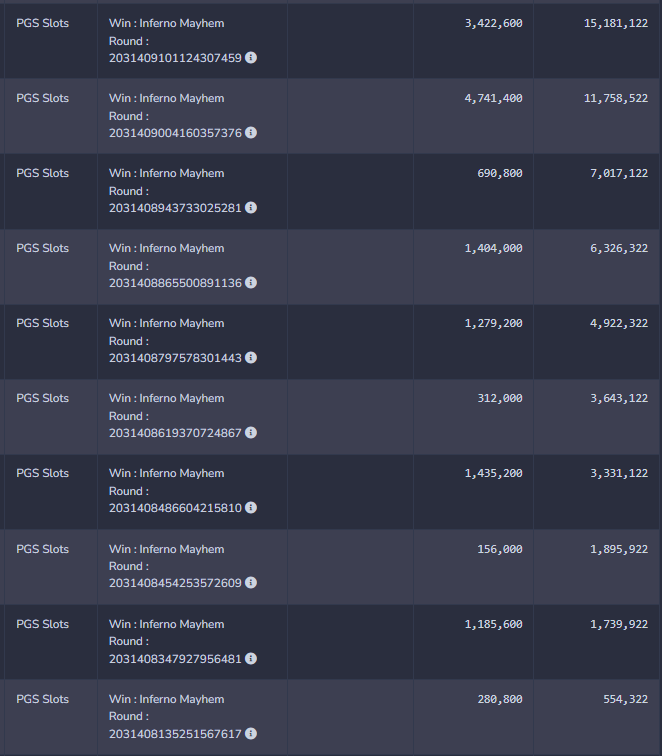The height and width of the screenshot is (756, 662).
Task: Click Win : Inferno Mayhem text in 3,331,122 row
Action: click(166, 473)
